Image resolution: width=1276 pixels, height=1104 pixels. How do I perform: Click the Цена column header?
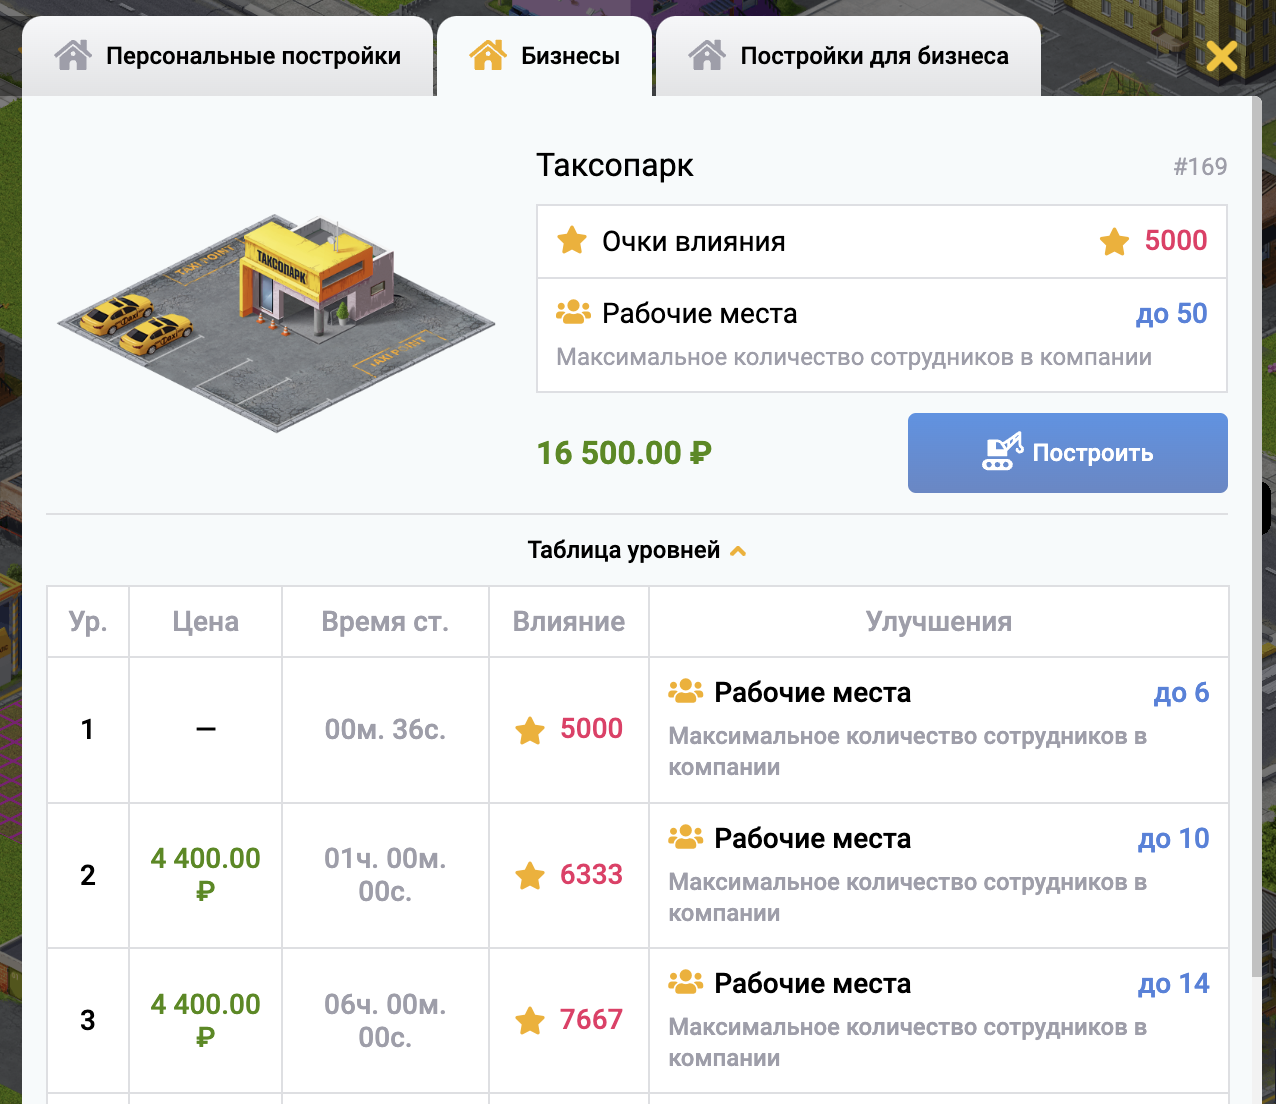pos(205,621)
